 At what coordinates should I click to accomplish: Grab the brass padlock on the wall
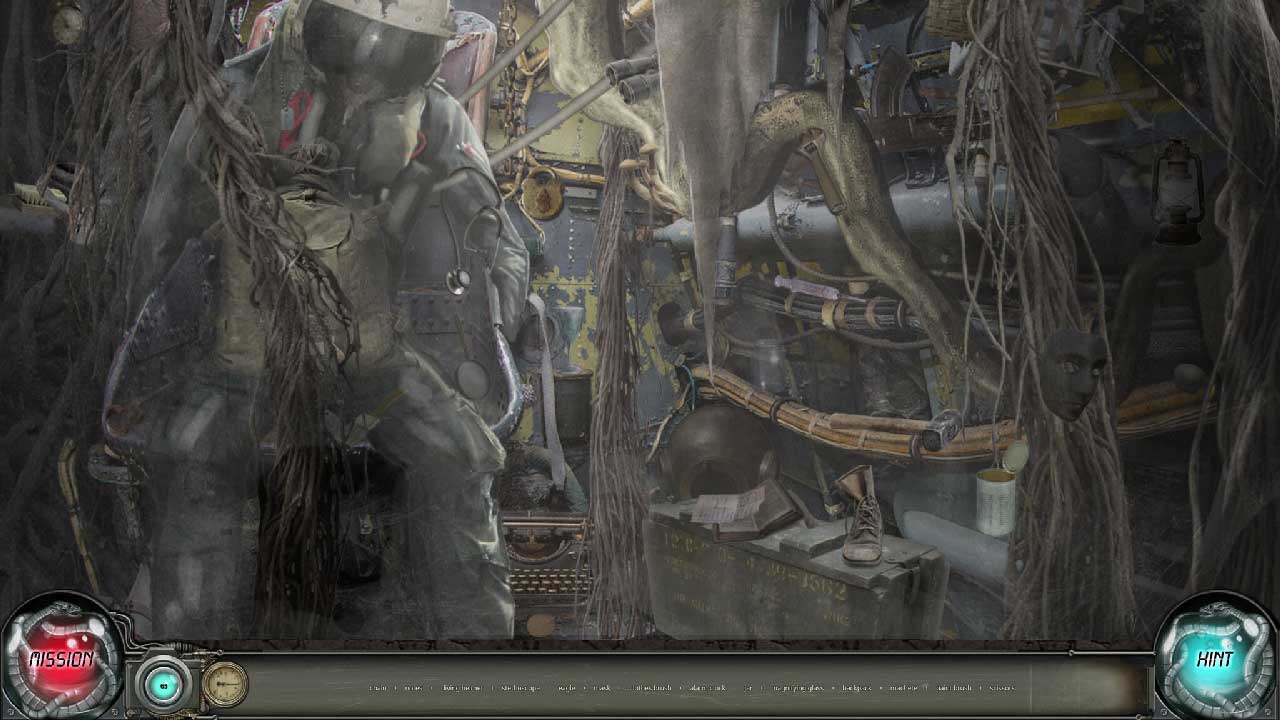click(x=543, y=193)
